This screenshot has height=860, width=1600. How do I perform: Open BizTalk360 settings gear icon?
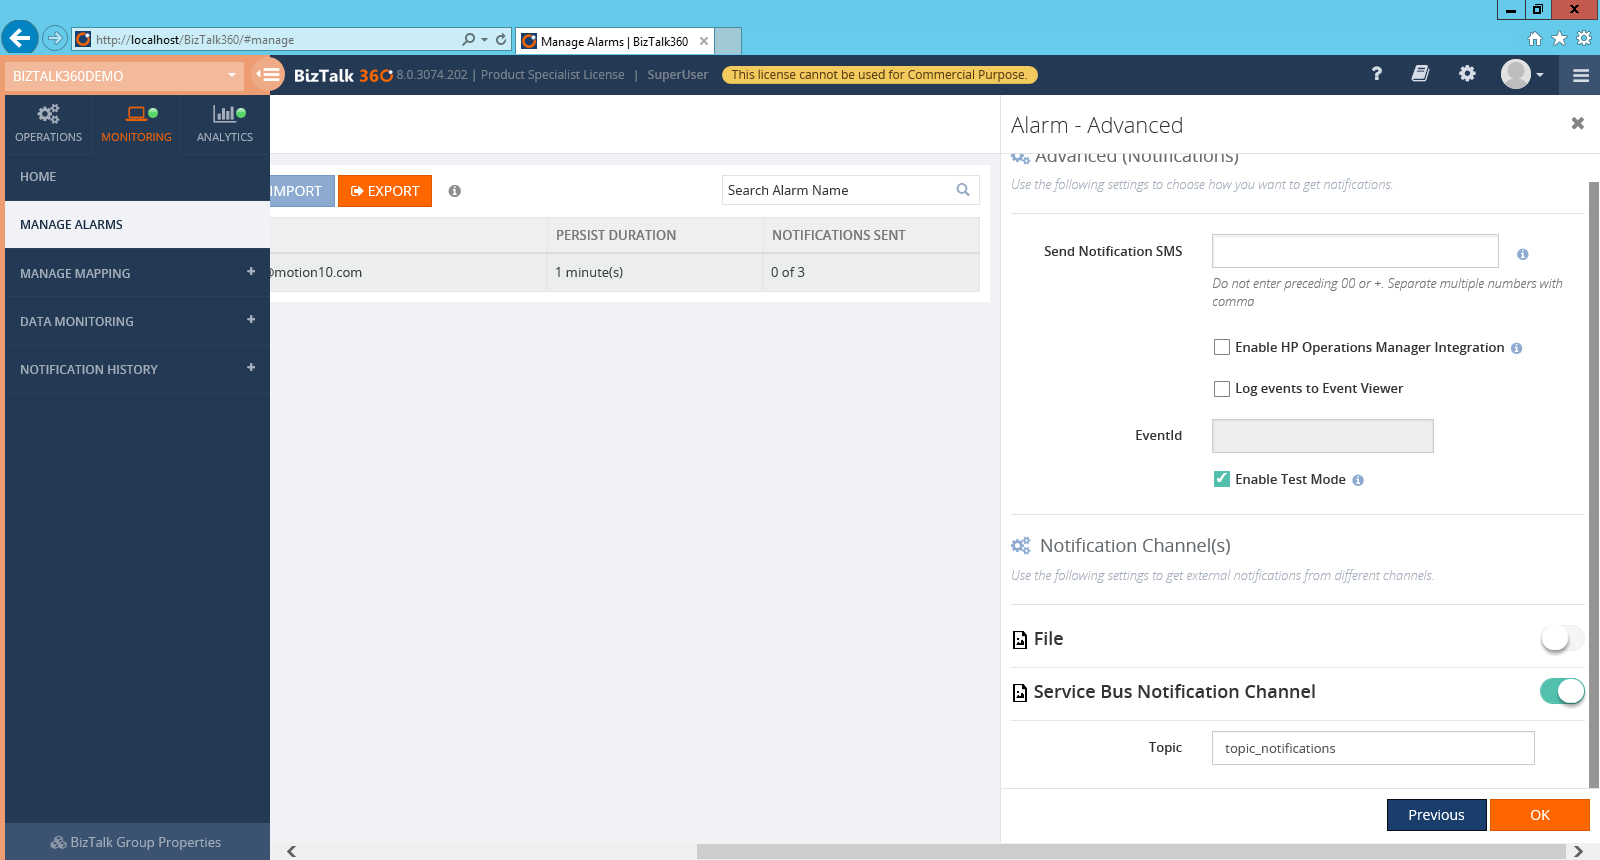pyautogui.click(x=1467, y=74)
